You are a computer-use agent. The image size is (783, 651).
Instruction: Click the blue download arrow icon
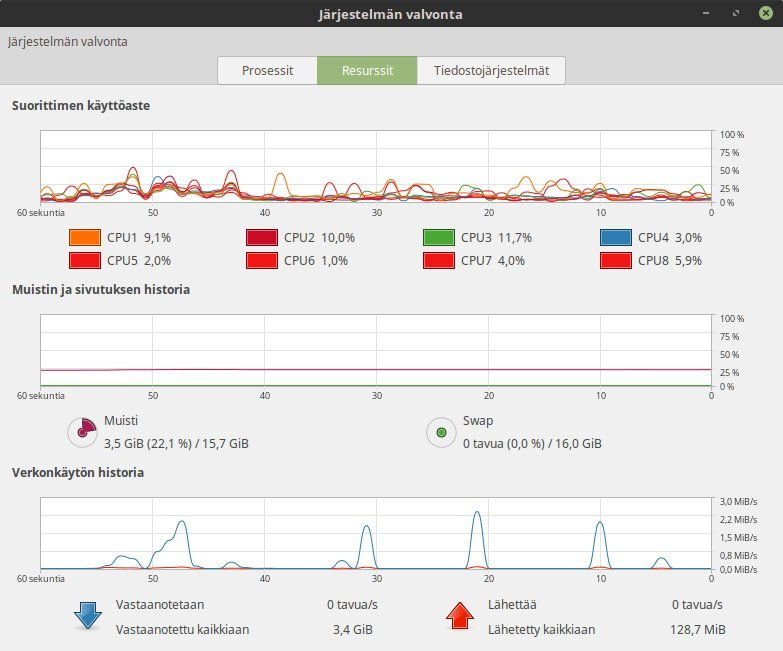point(88,616)
